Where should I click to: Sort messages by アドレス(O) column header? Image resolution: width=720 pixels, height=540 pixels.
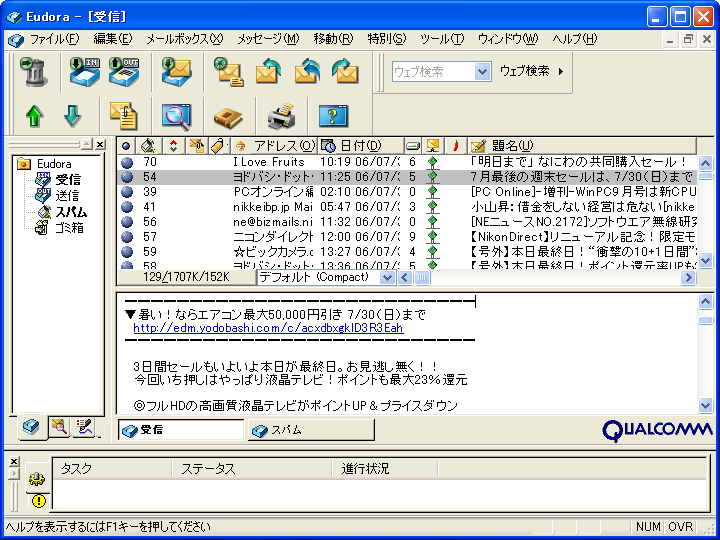(274, 146)
